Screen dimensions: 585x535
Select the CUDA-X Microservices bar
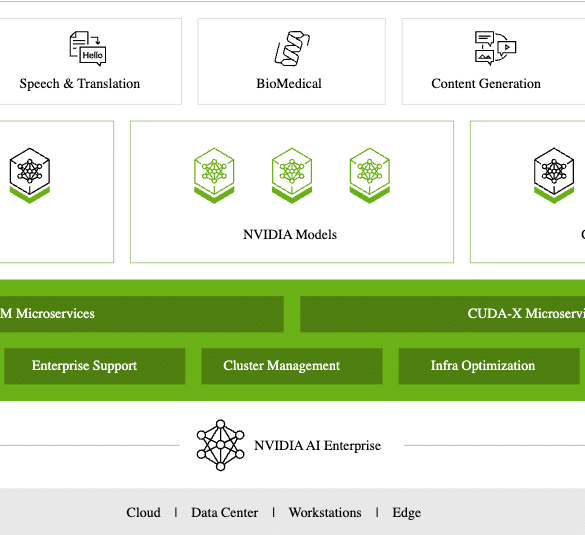pos(442,314)
